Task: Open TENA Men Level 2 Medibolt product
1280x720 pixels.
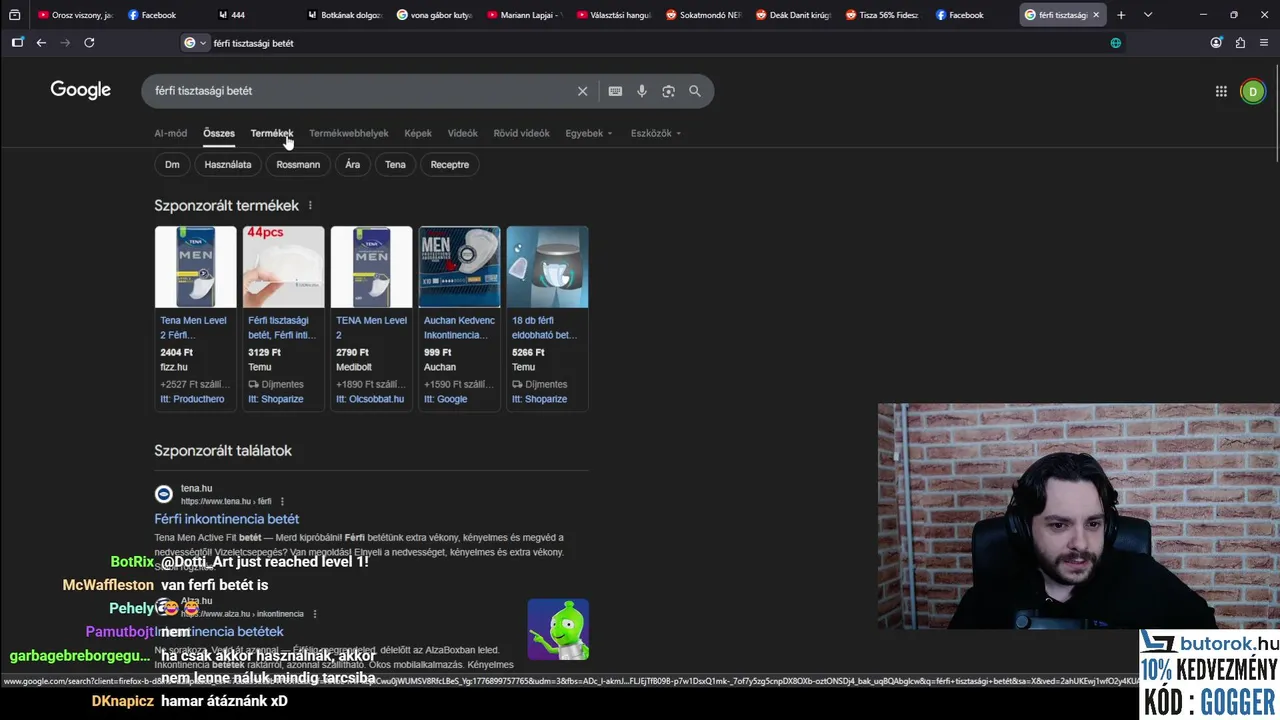Action: pos(371,328)
